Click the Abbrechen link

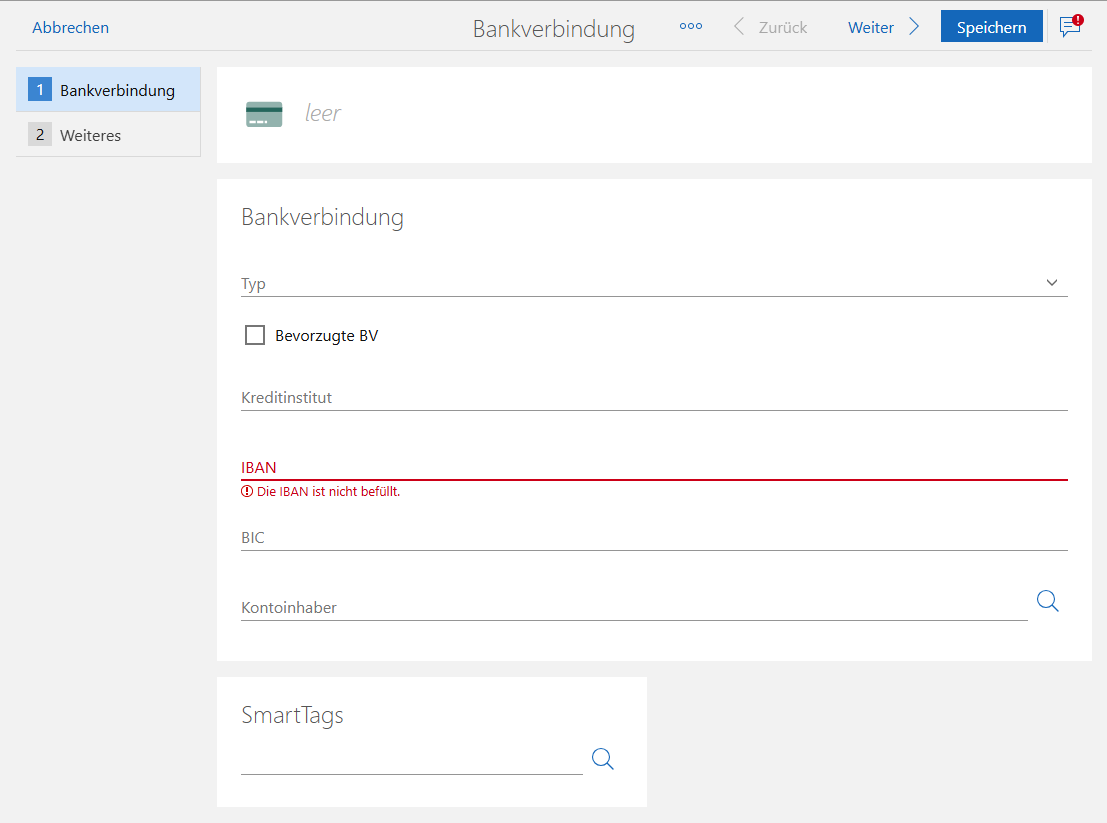[70, 27]
